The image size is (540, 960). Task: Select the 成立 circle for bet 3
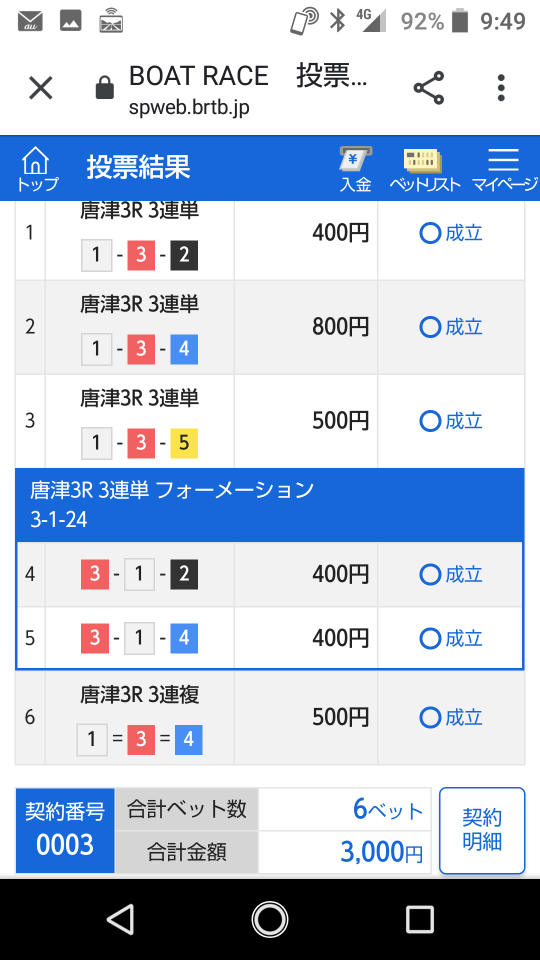pyautogui.click(x=430, y=421)
